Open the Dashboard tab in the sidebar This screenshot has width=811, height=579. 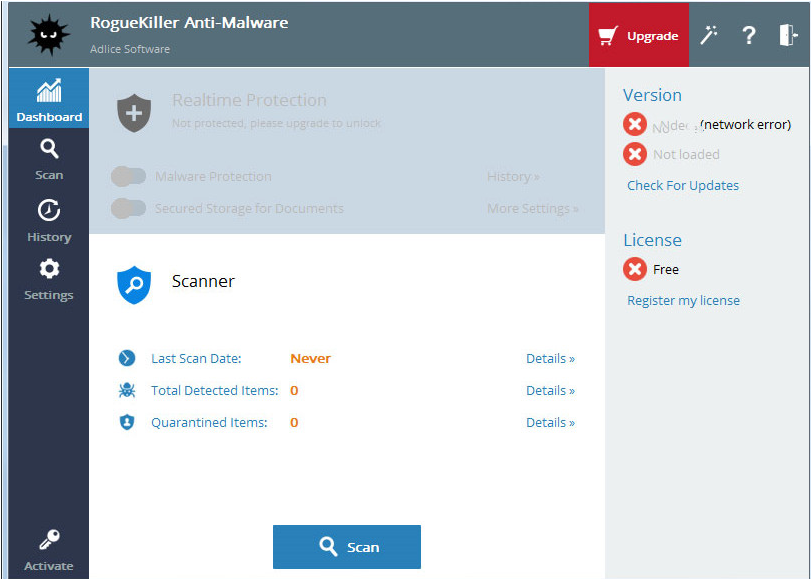pos(49,98)
